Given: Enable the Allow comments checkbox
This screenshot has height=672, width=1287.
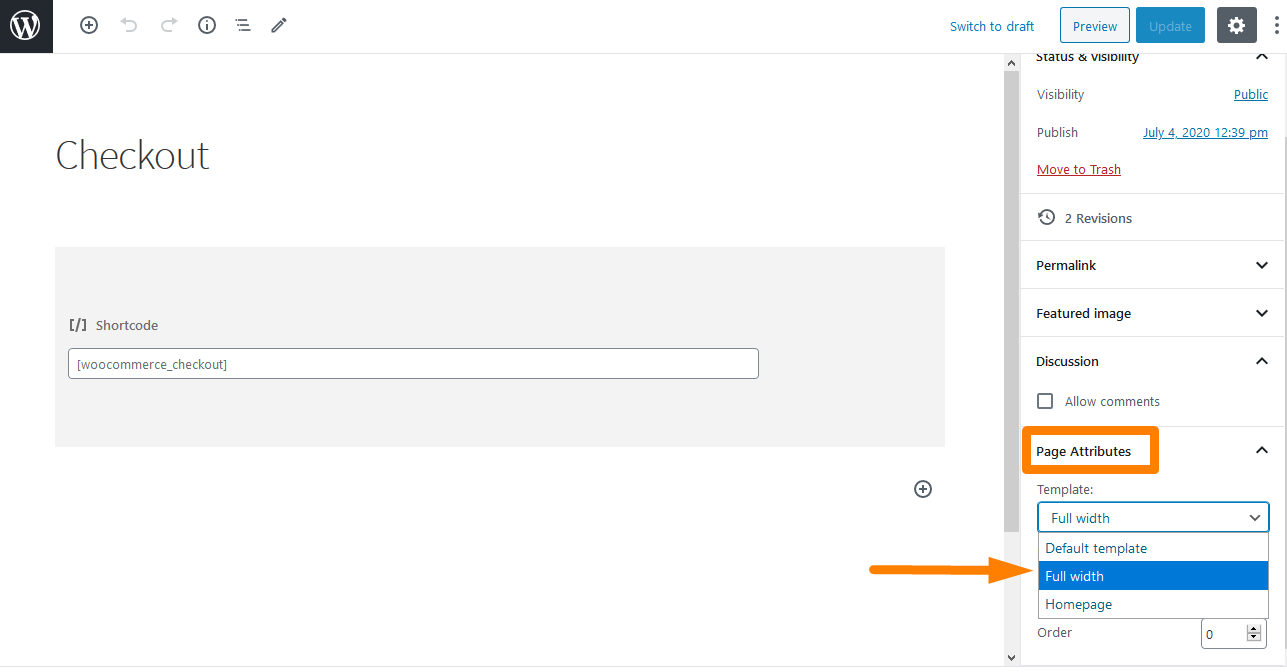Looking at the screenshot, I should 1045,401.
